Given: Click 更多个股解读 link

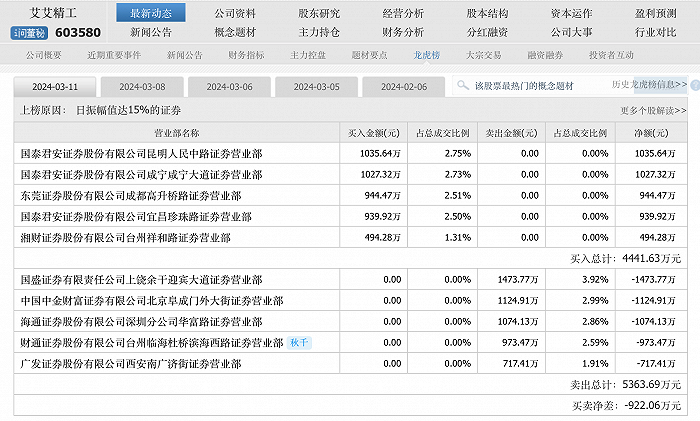Looking at the screenshot, I should 653,110.
